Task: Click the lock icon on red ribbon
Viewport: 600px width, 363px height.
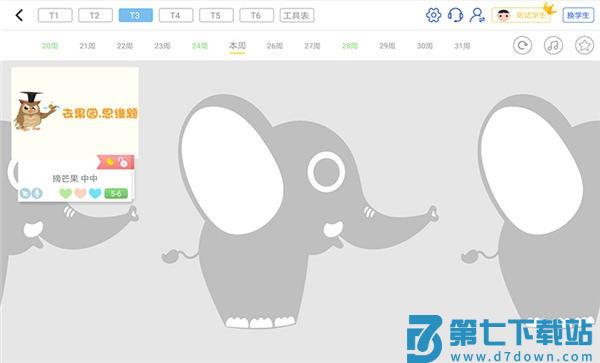Action: (x=123, y=162)
